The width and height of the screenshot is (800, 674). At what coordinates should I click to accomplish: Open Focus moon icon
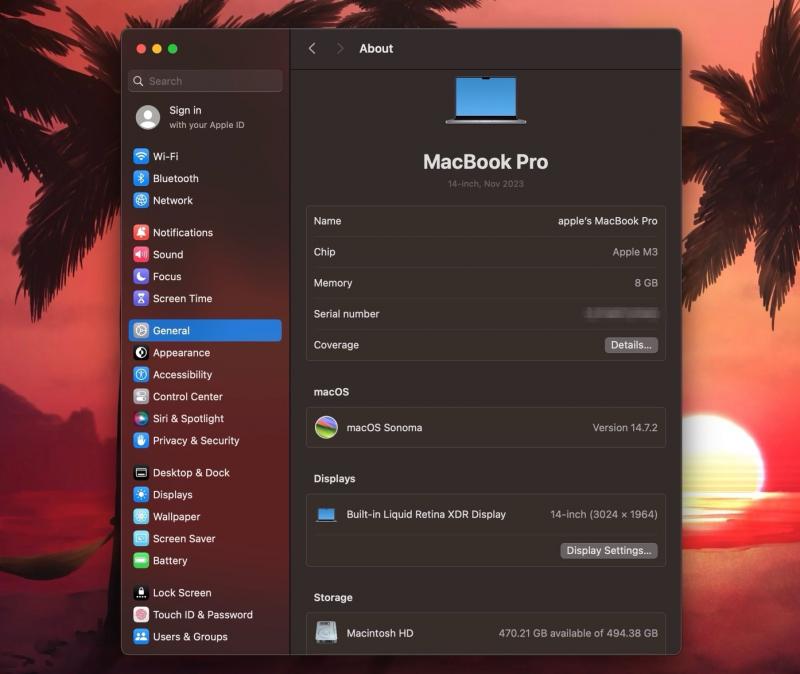click(141, 276)
